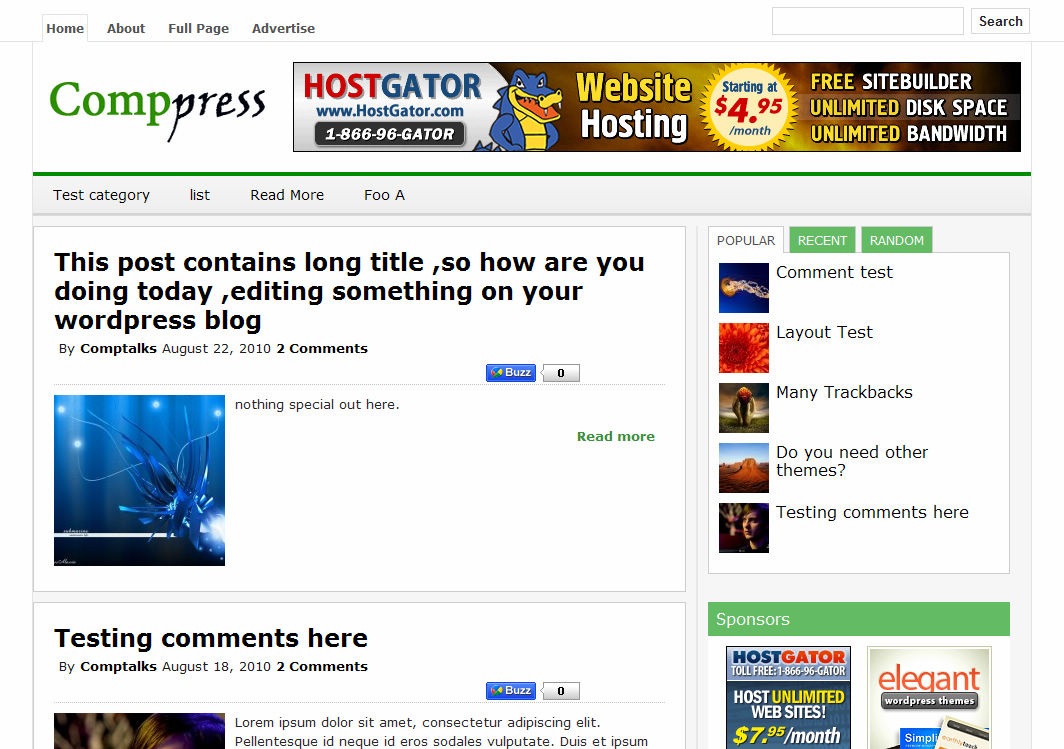Screen dimensions: 1064x749
Task: Switch to the Recent tab
Action: (822, 240)
